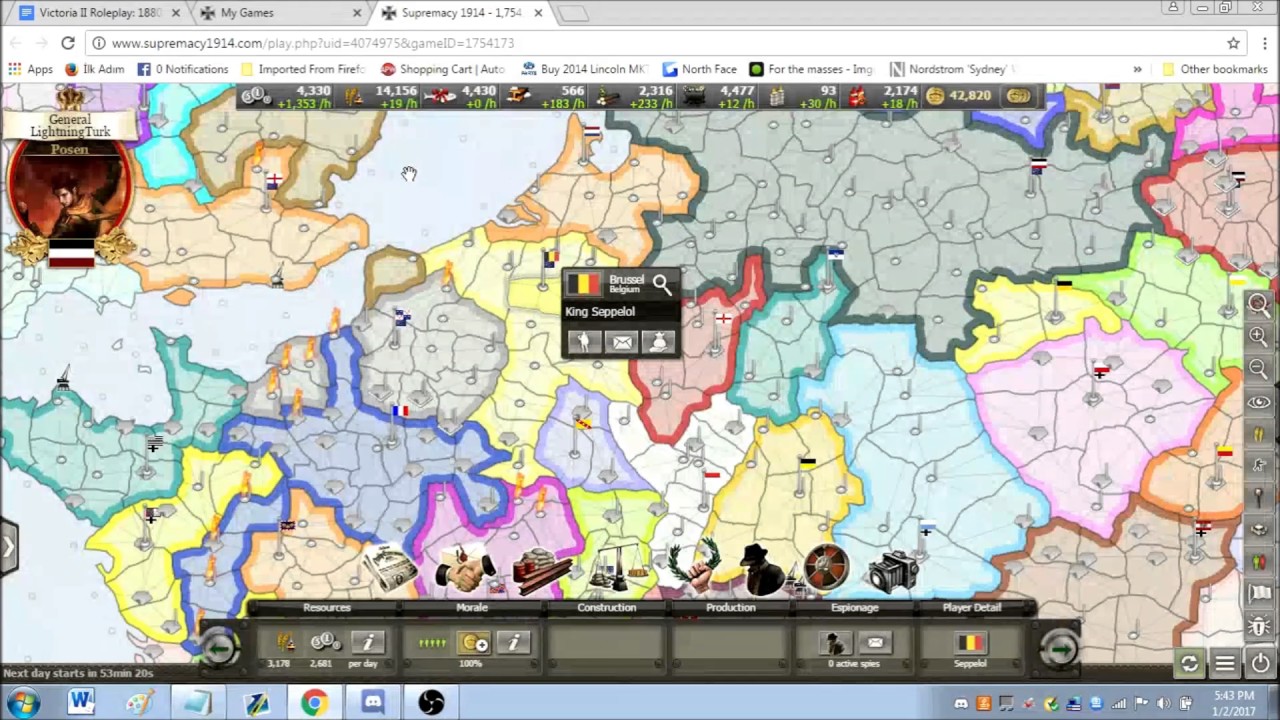
Task: Click the search map magnifier
Action: [1259, 305]
